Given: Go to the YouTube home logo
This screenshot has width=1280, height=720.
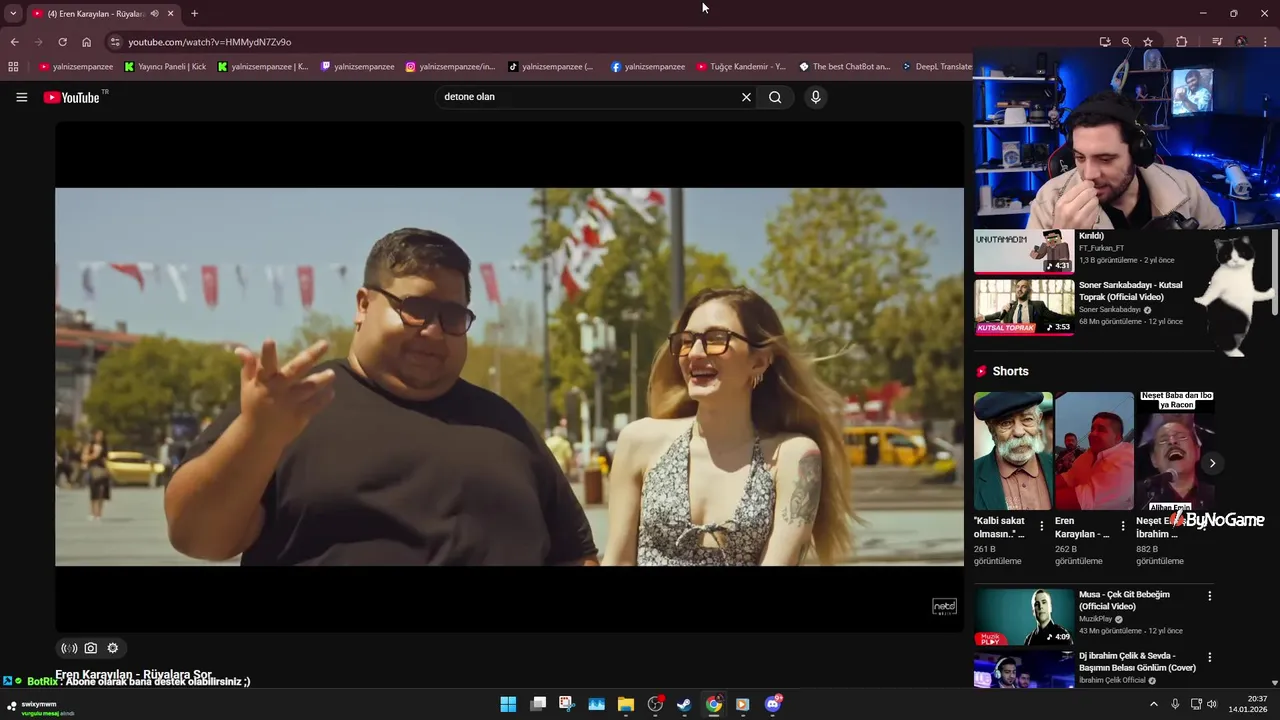Looking at the screenshot, I should point(72,97).
